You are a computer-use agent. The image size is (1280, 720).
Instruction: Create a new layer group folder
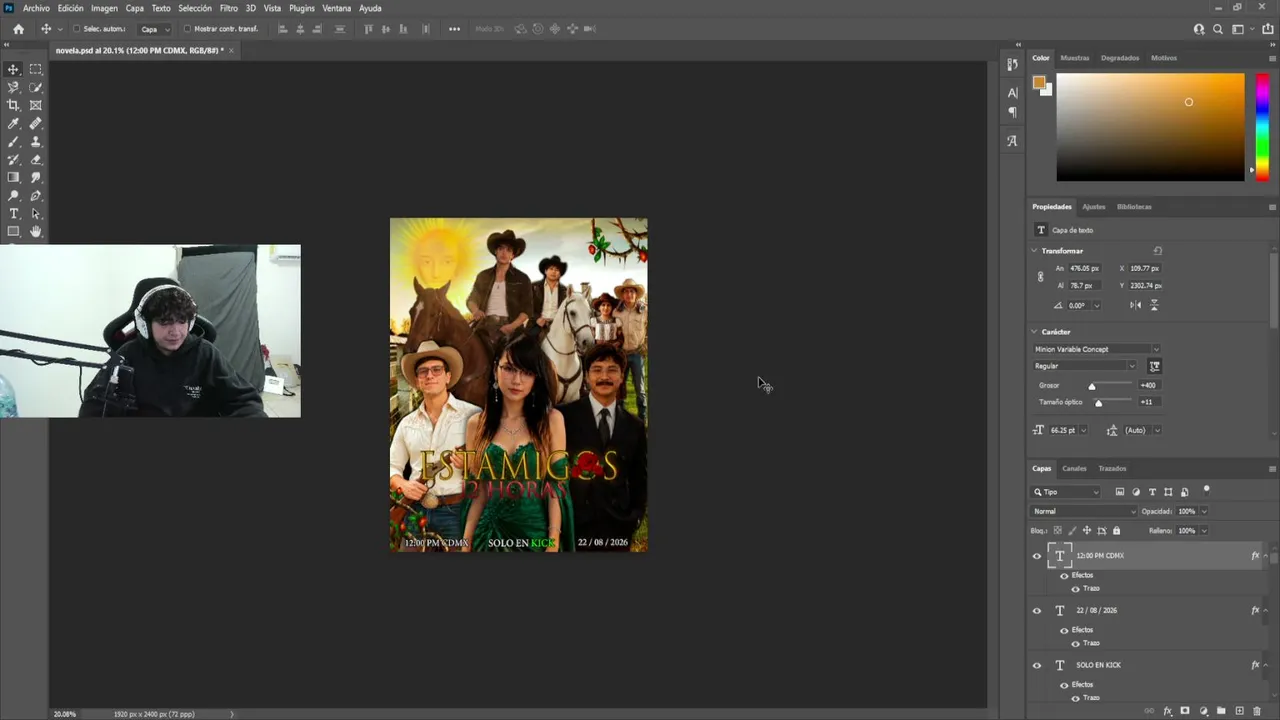point(1221,711)
